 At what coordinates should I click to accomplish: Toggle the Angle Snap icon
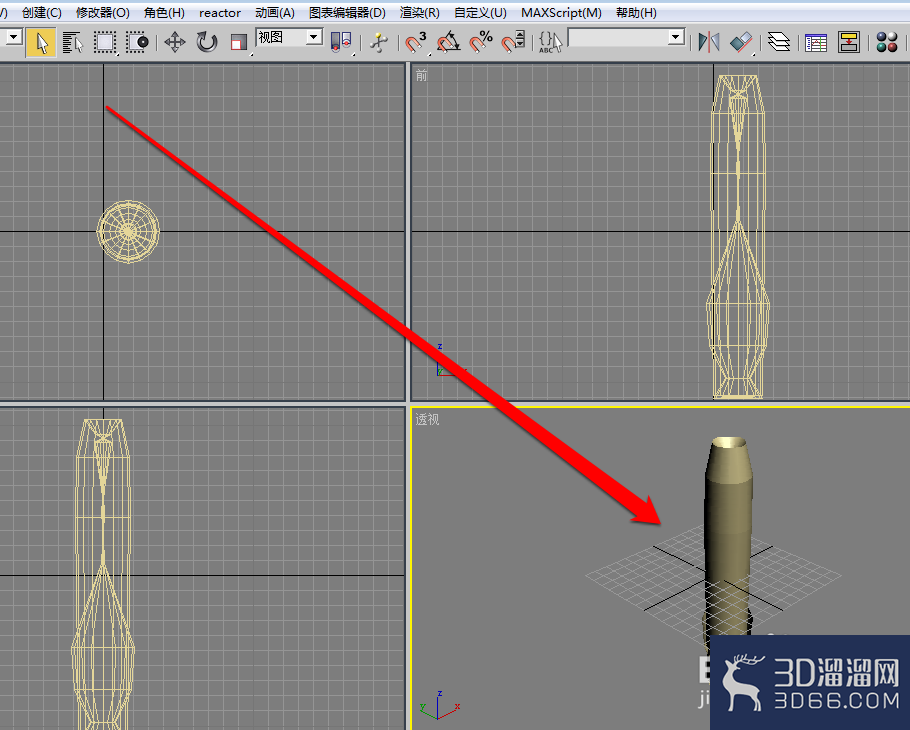[x=448, y=42]
